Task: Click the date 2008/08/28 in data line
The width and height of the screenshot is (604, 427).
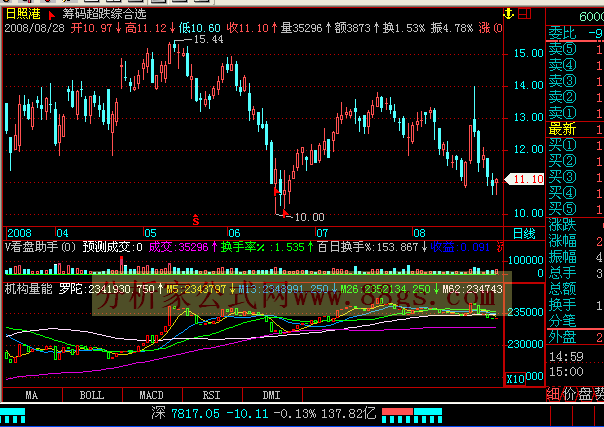Action: [34, 28]
